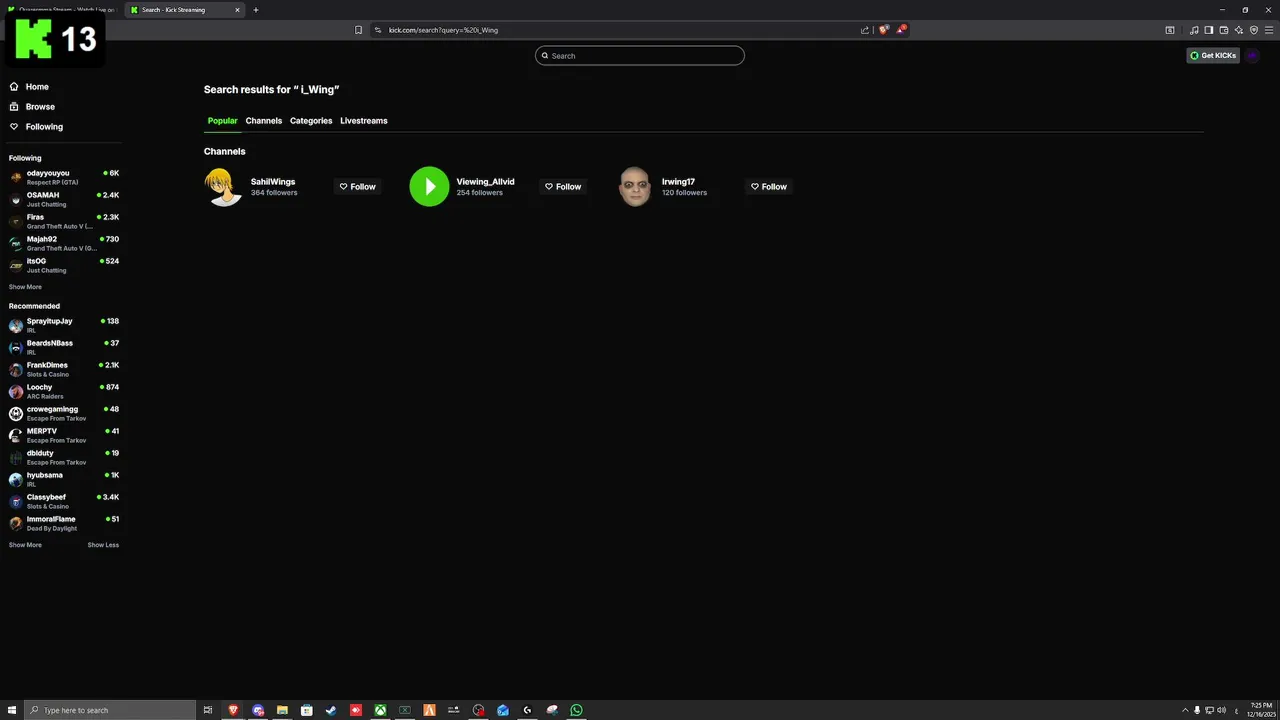Switch to the Livestreams results tab

coord(364,121)
